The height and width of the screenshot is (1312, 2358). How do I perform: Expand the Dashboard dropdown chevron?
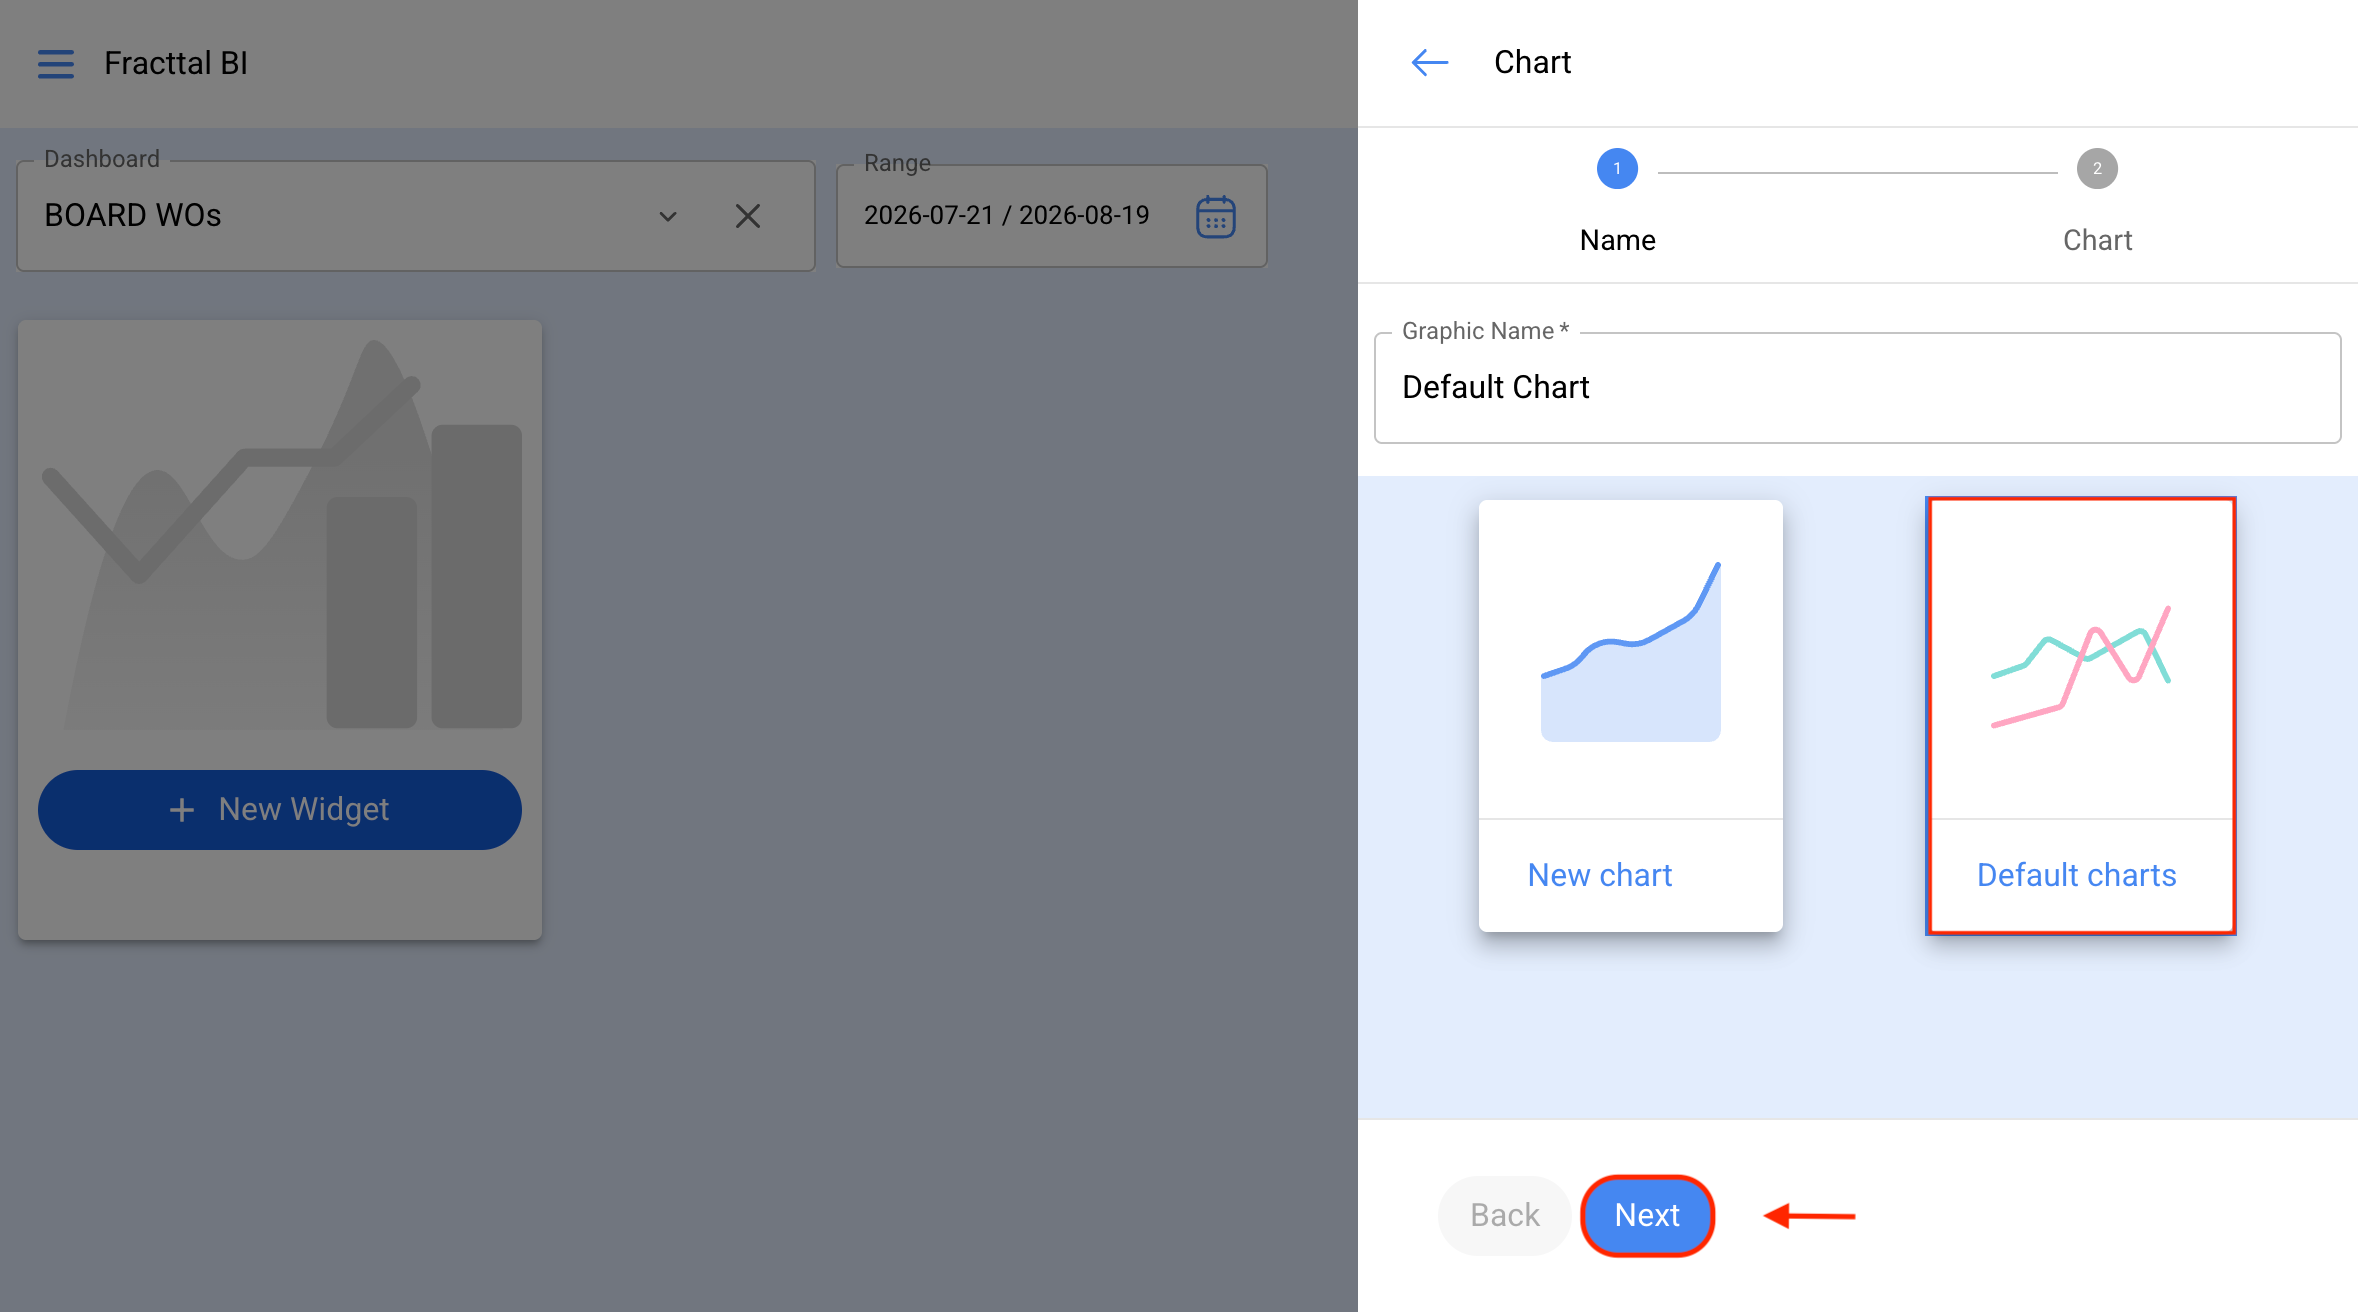click(x=668, y=216)
